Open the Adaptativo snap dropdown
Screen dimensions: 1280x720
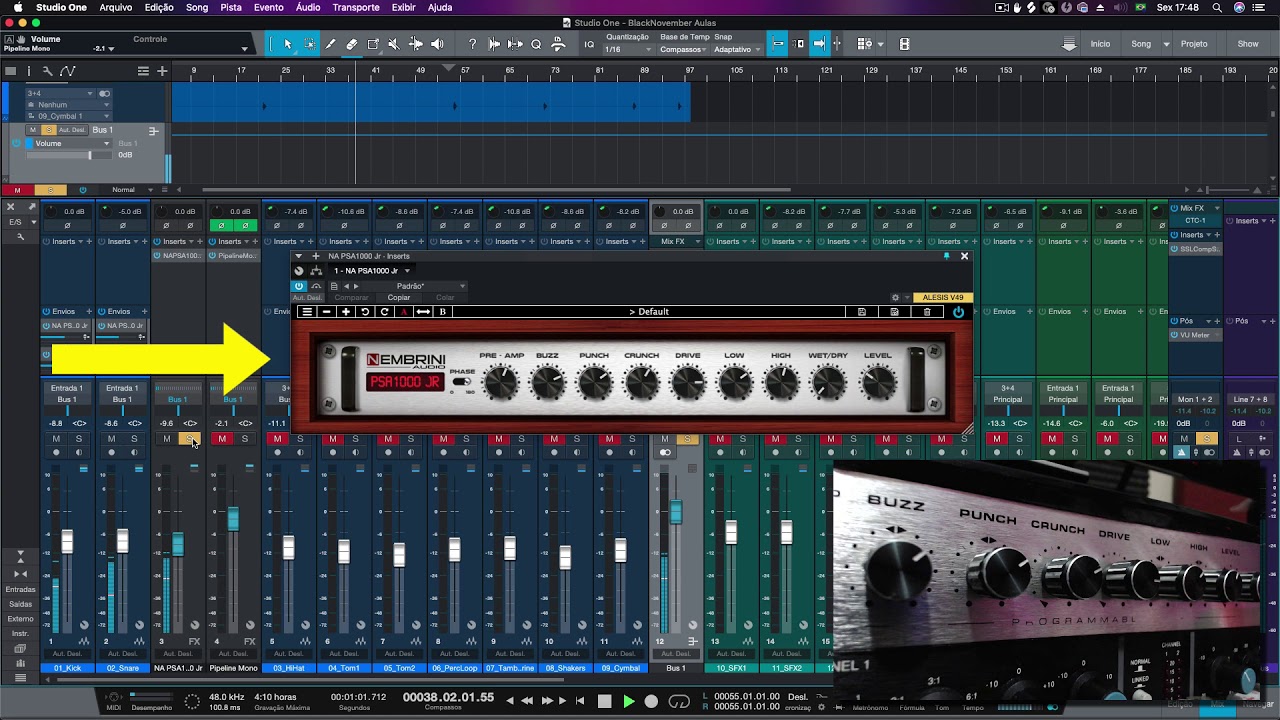click(737, 50)
